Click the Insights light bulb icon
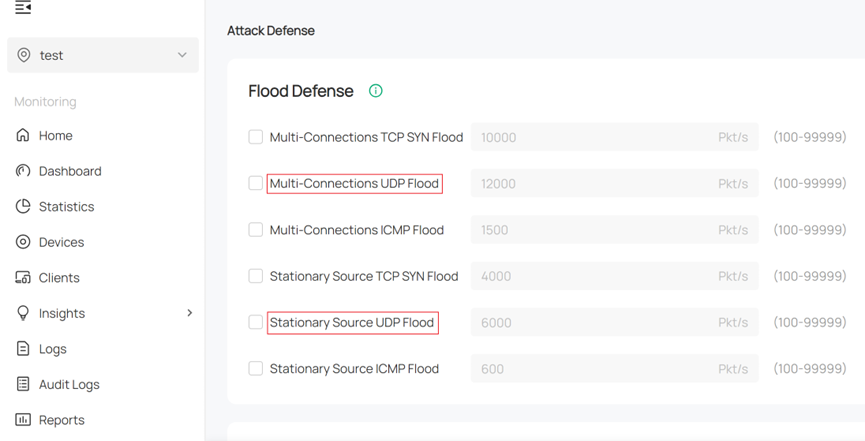The image size is (865, 441). (23, 313)
